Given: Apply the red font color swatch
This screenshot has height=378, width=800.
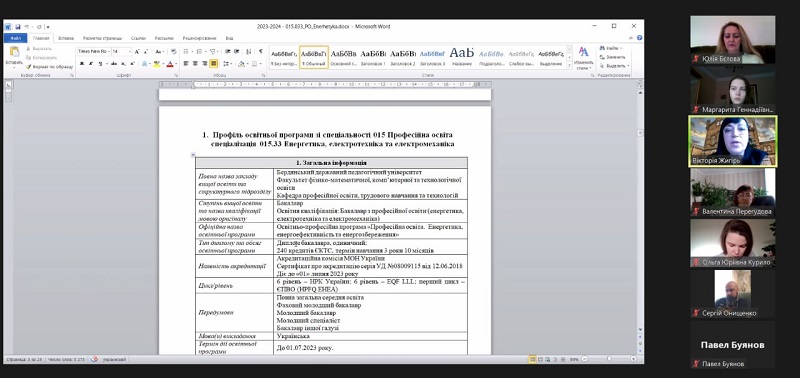Looking at the screenshot, I should (169, 64).
